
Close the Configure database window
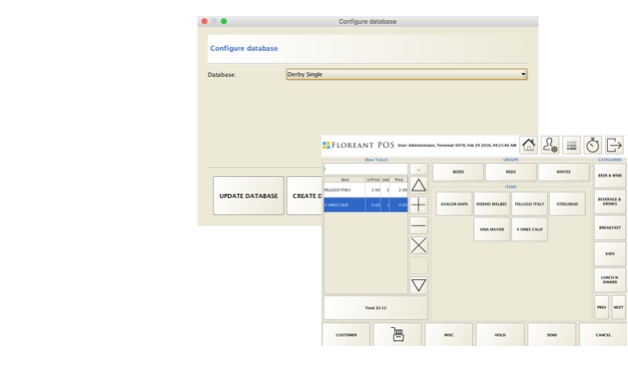[x=204, y=21]
